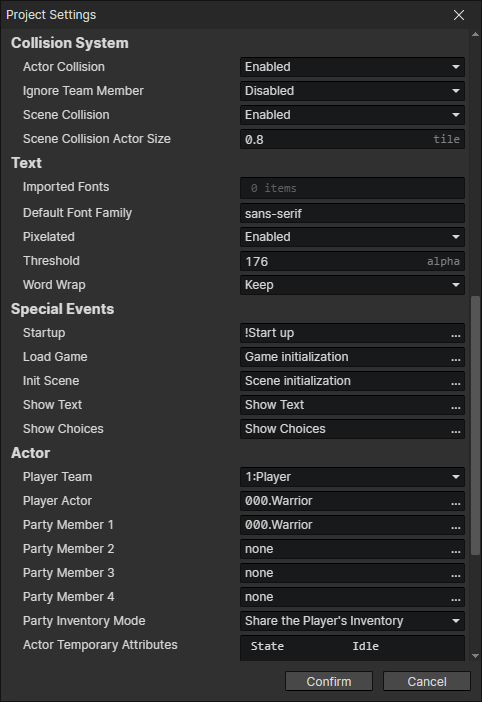Browse Load Game event via ellipsis

point(456,357)
